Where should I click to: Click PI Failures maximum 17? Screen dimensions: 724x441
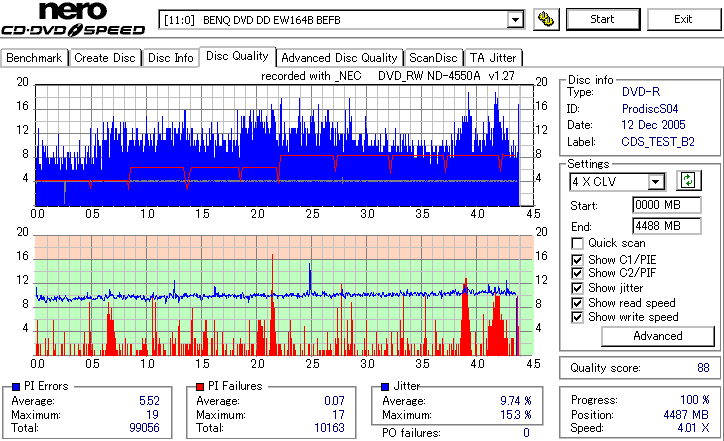pyautogui.click(x=338, y=415)
